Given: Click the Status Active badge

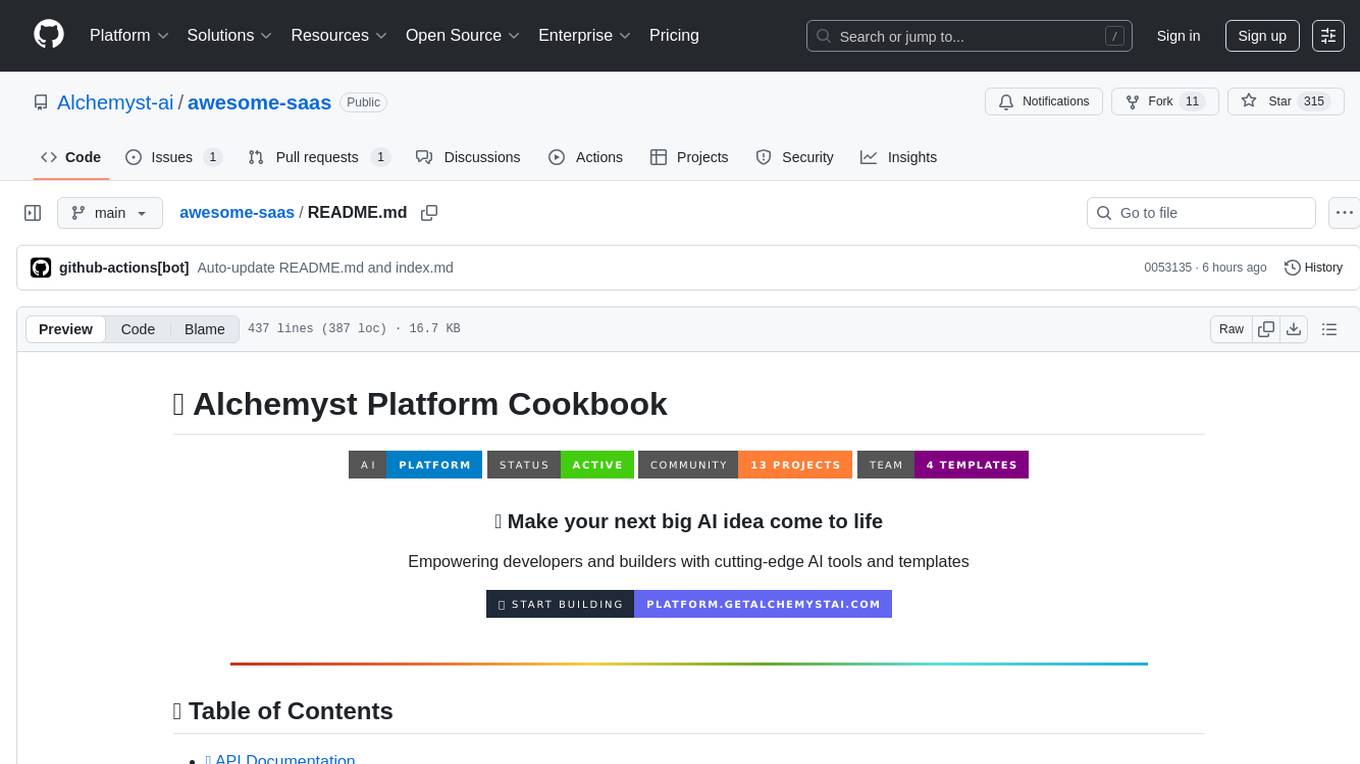Looking at the screenshot, I should coord(561,465).
